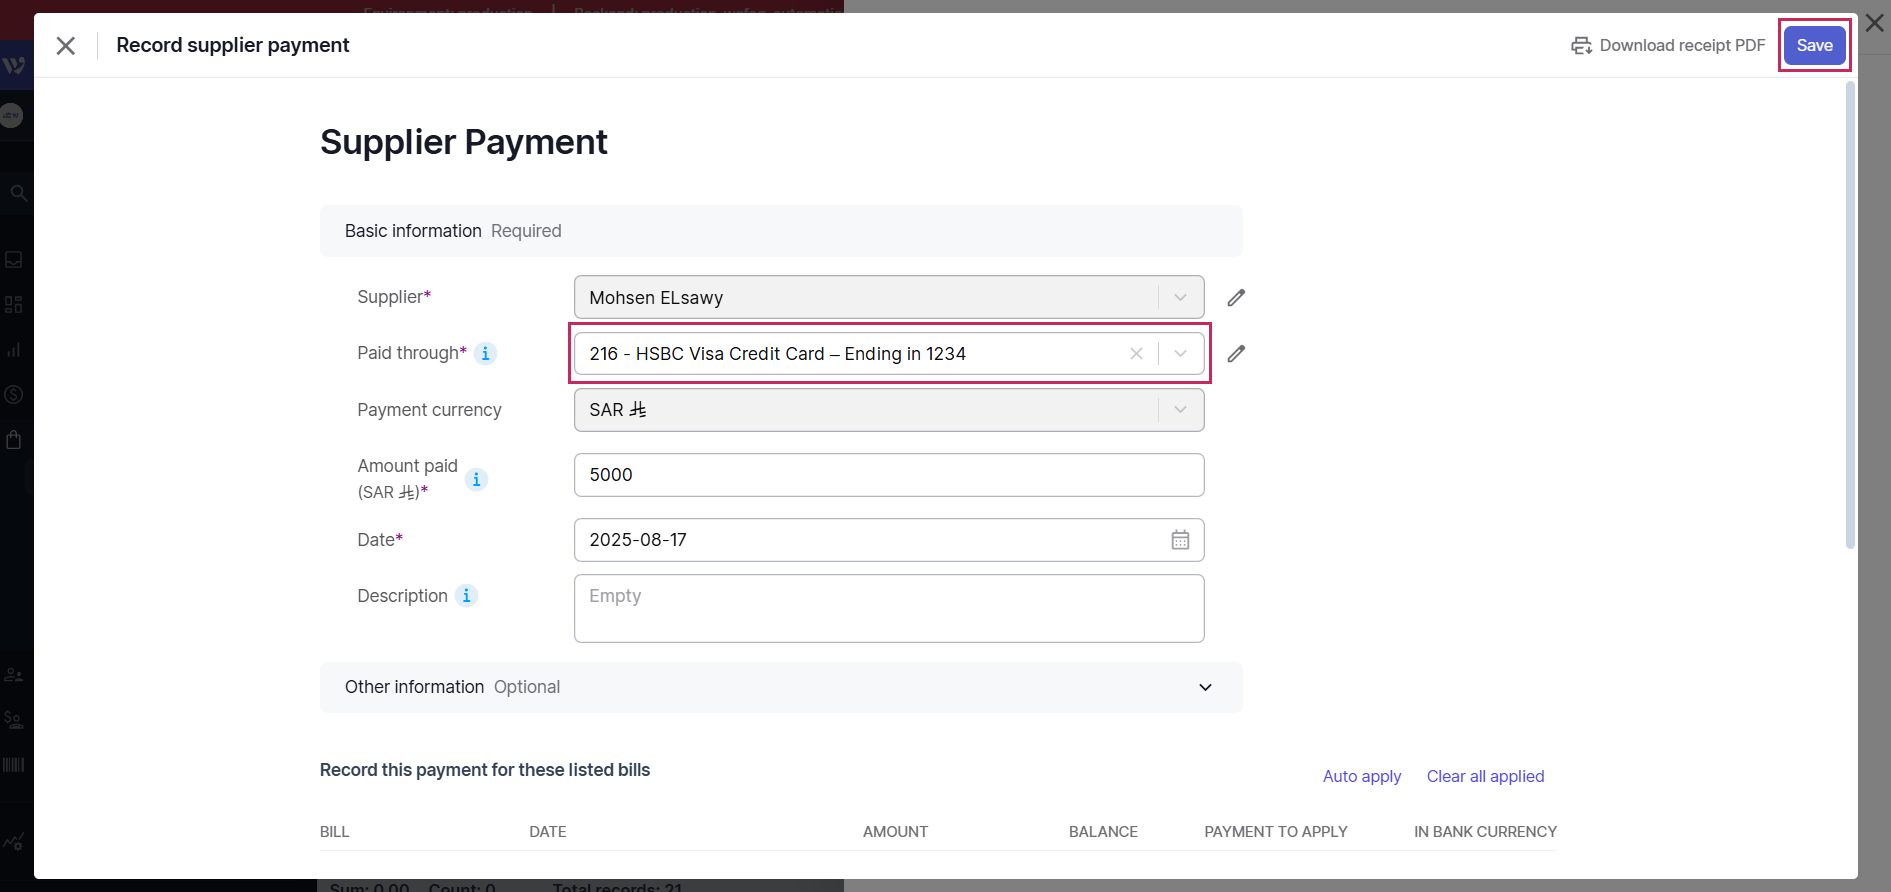Click Download receipt PDF
This screenshot has width=1891, height=892.
(x=1668, y=46)
